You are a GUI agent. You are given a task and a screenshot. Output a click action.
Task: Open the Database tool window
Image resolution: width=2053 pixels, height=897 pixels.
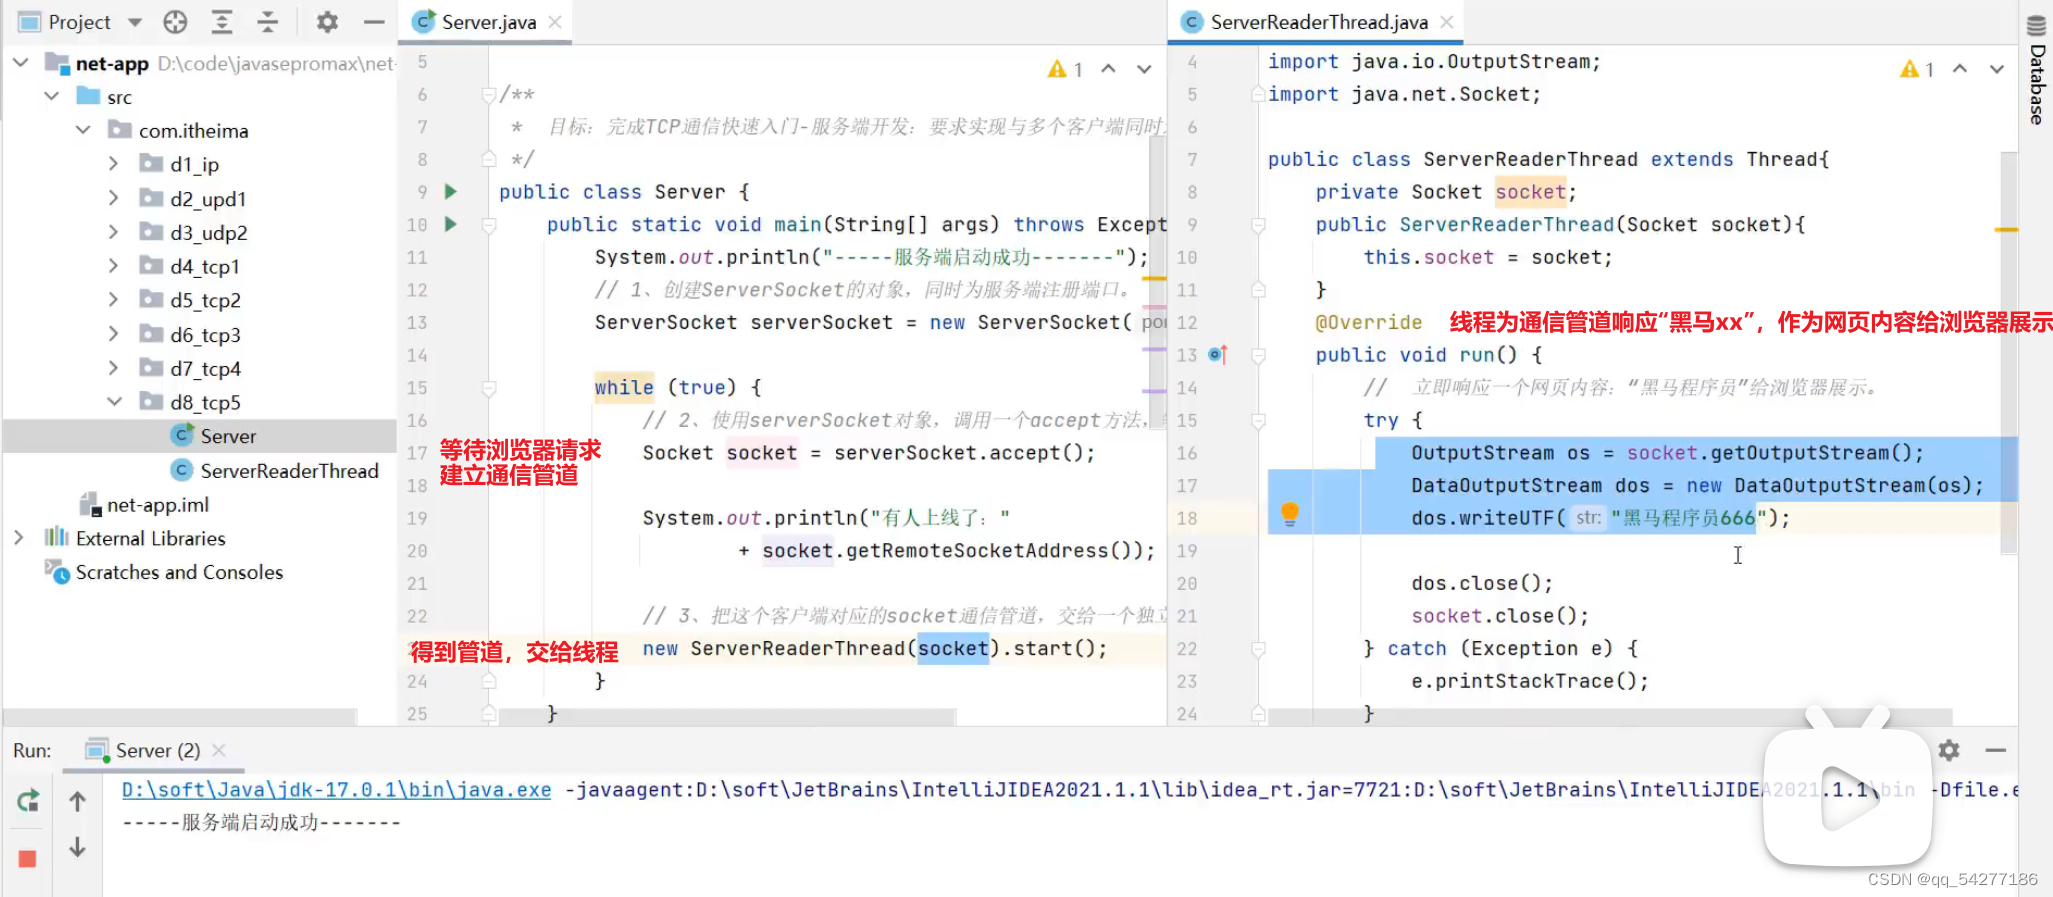point(2036,70)
